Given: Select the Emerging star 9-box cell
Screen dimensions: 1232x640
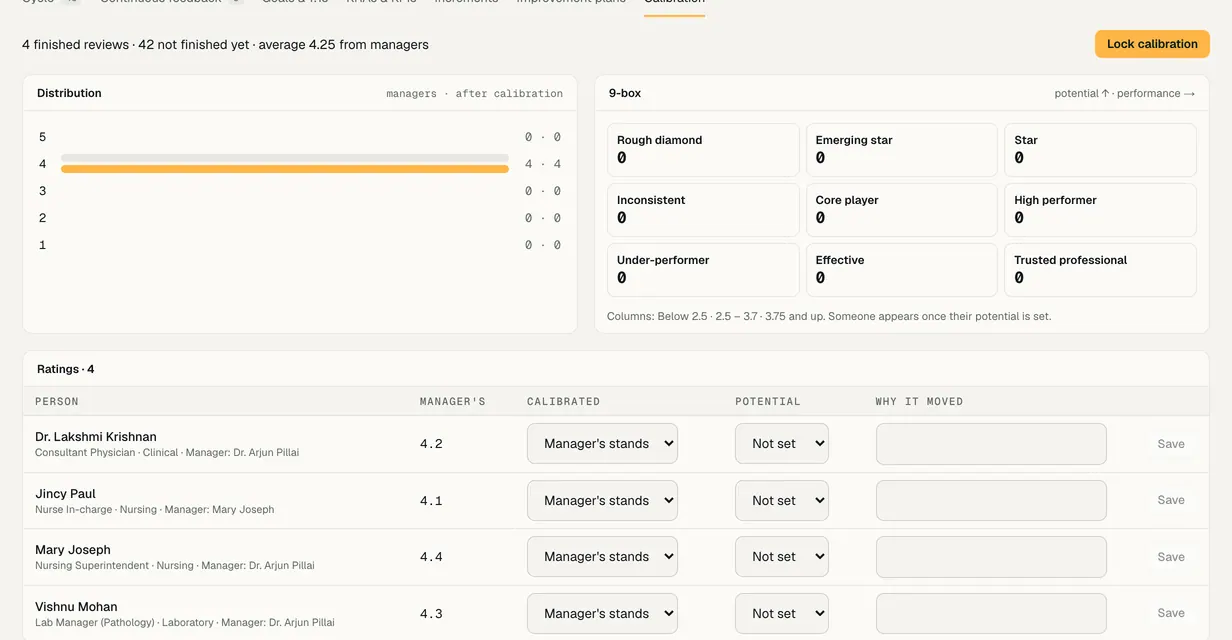Looking at the screenshot, I should [x=902, y=150].
